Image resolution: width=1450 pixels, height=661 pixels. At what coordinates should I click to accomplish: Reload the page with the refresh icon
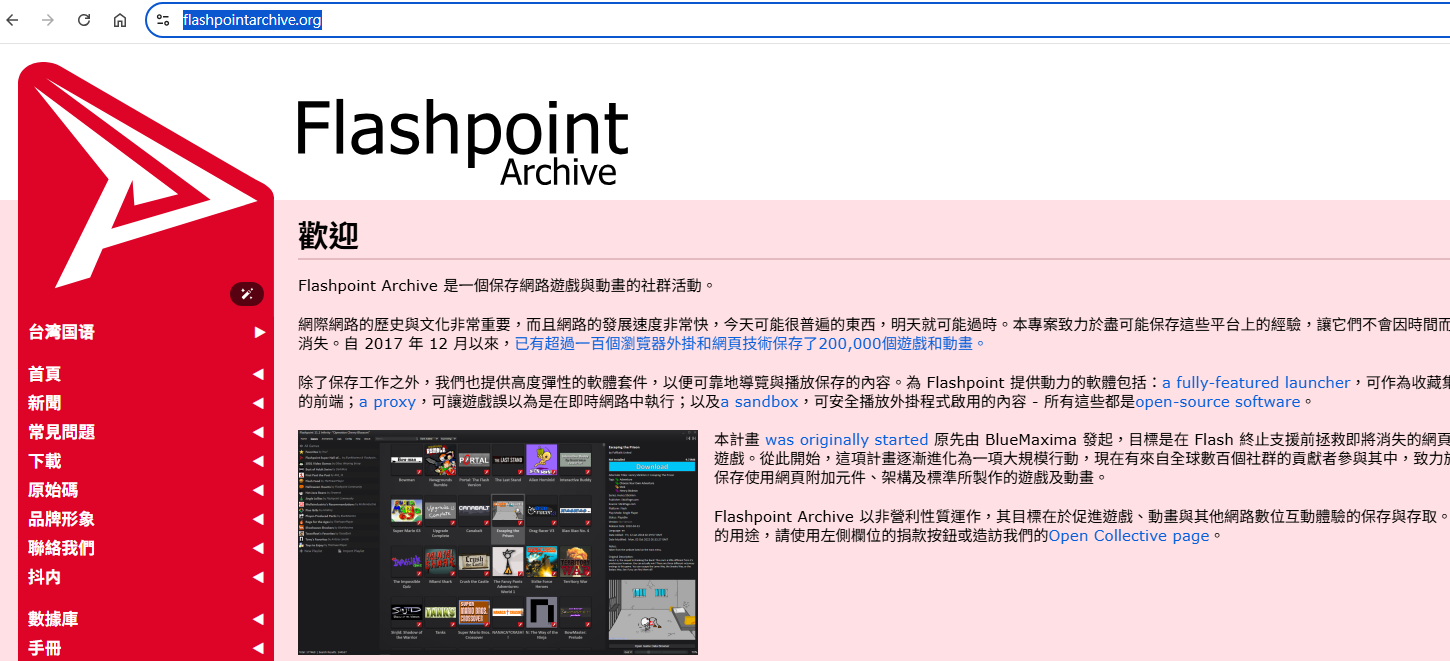pos(84,20)
